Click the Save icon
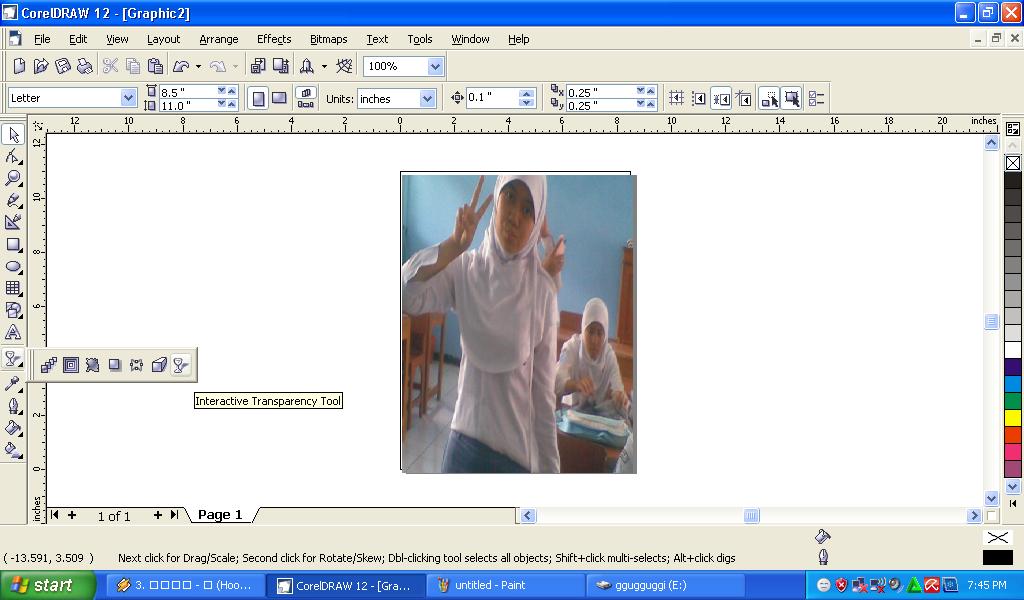This screenshot has width=1024, height=600. click(63, 66)
